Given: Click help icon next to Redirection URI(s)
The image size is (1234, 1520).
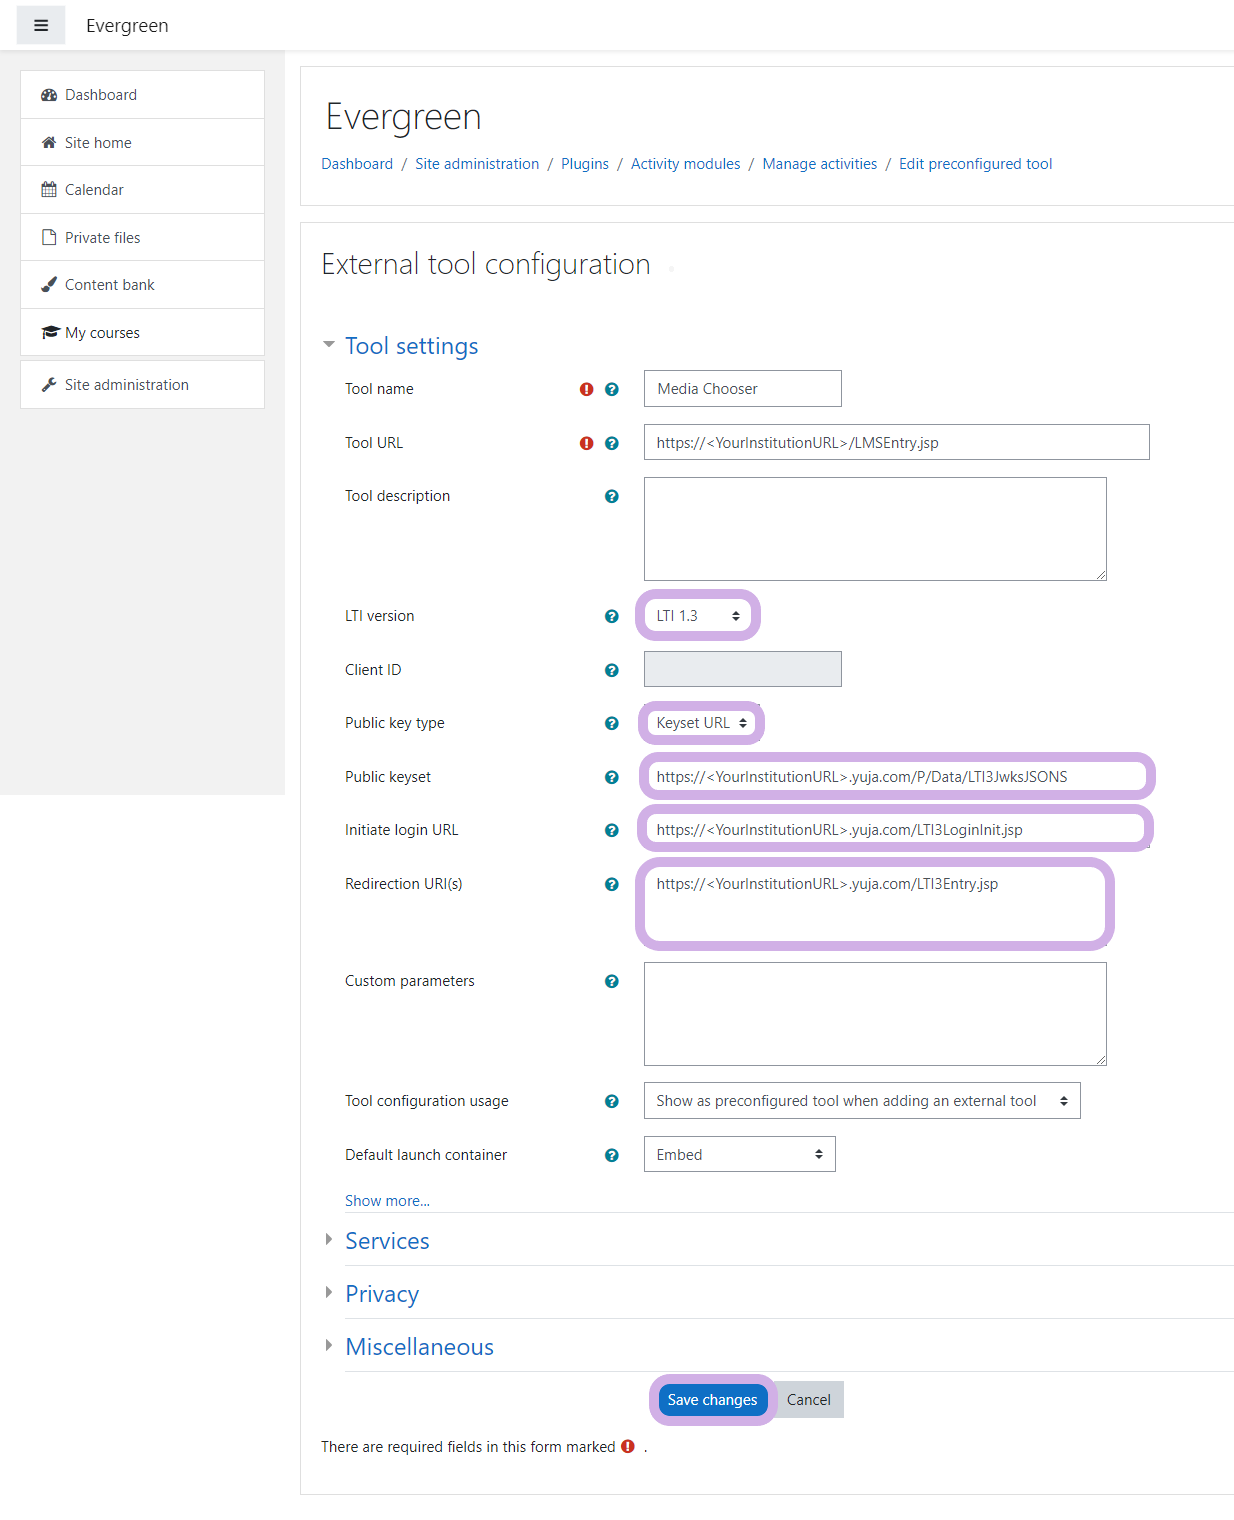Looking at the screenshot, I should [612, 884].
